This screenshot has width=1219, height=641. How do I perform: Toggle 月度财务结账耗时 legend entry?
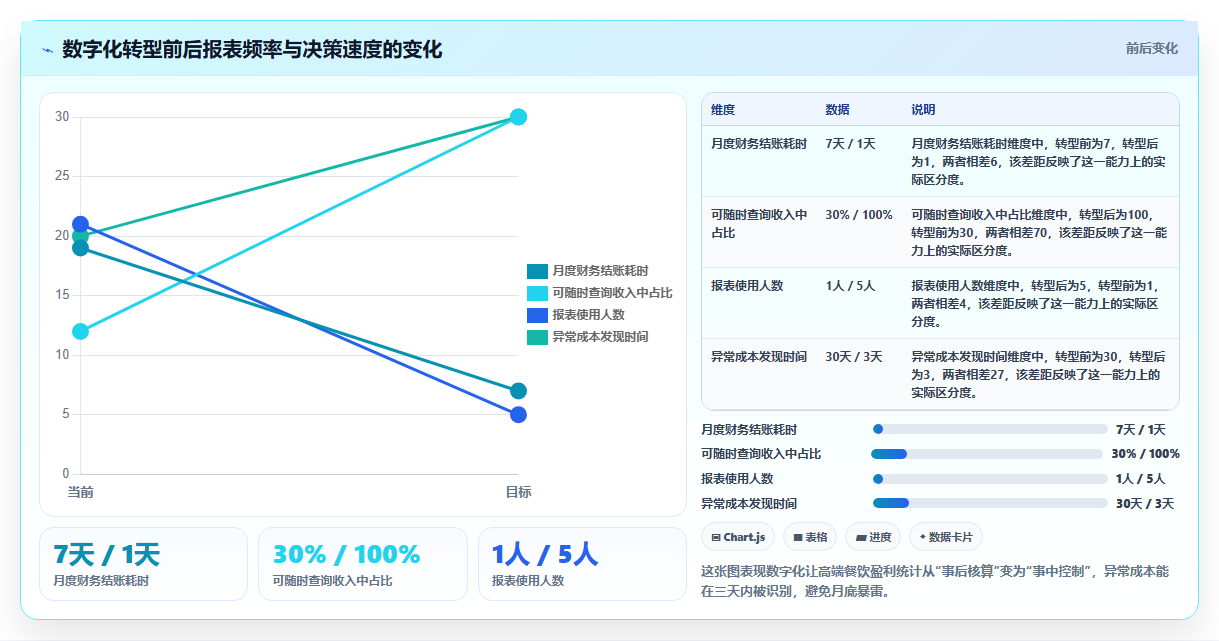click(x=587, y=271)
